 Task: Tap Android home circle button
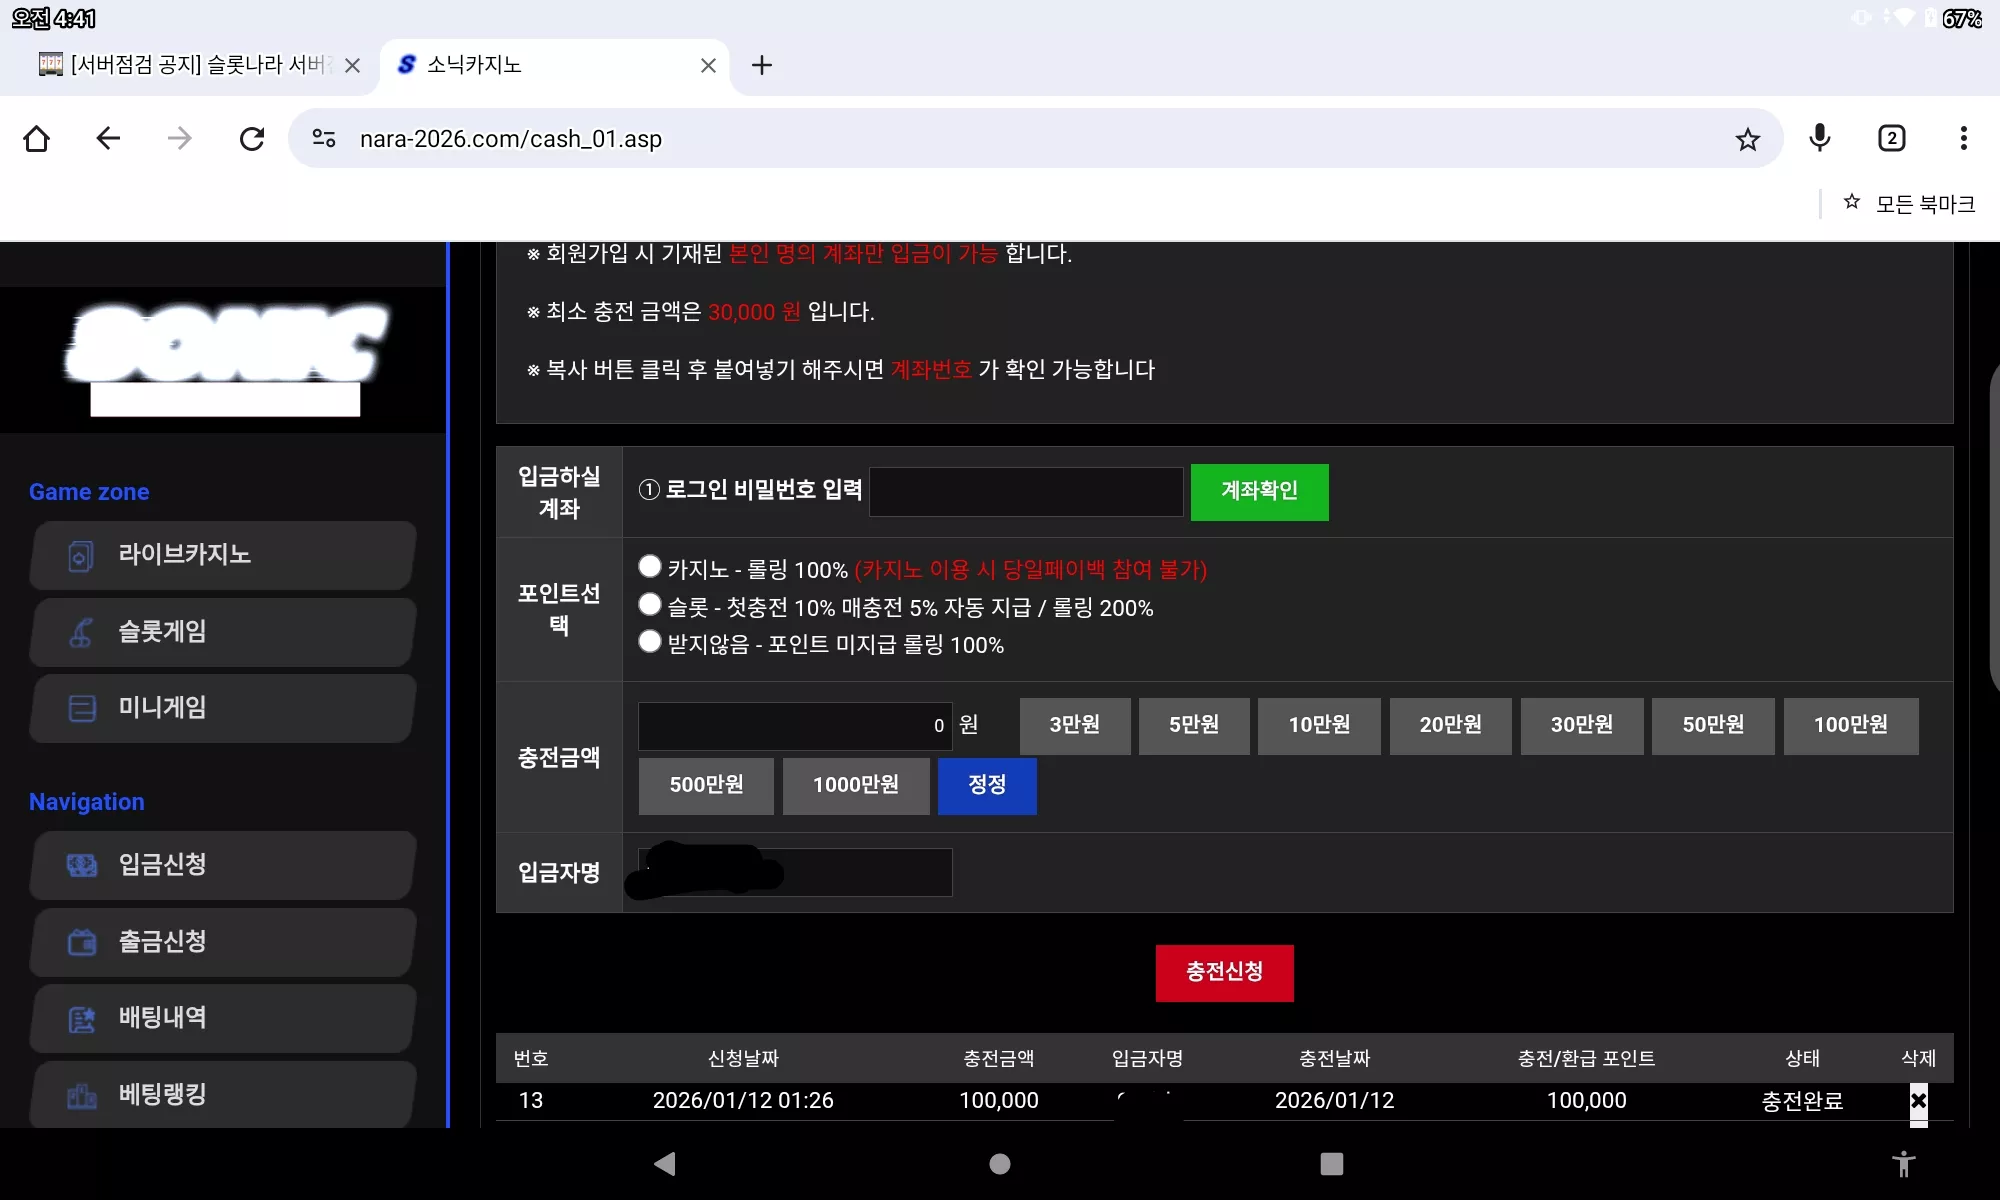point(999,1164)
